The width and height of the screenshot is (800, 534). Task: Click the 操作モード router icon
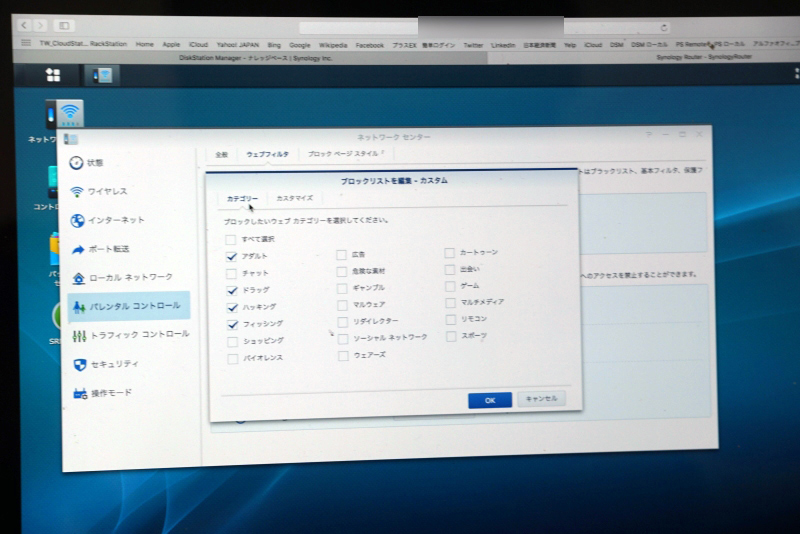80,394
